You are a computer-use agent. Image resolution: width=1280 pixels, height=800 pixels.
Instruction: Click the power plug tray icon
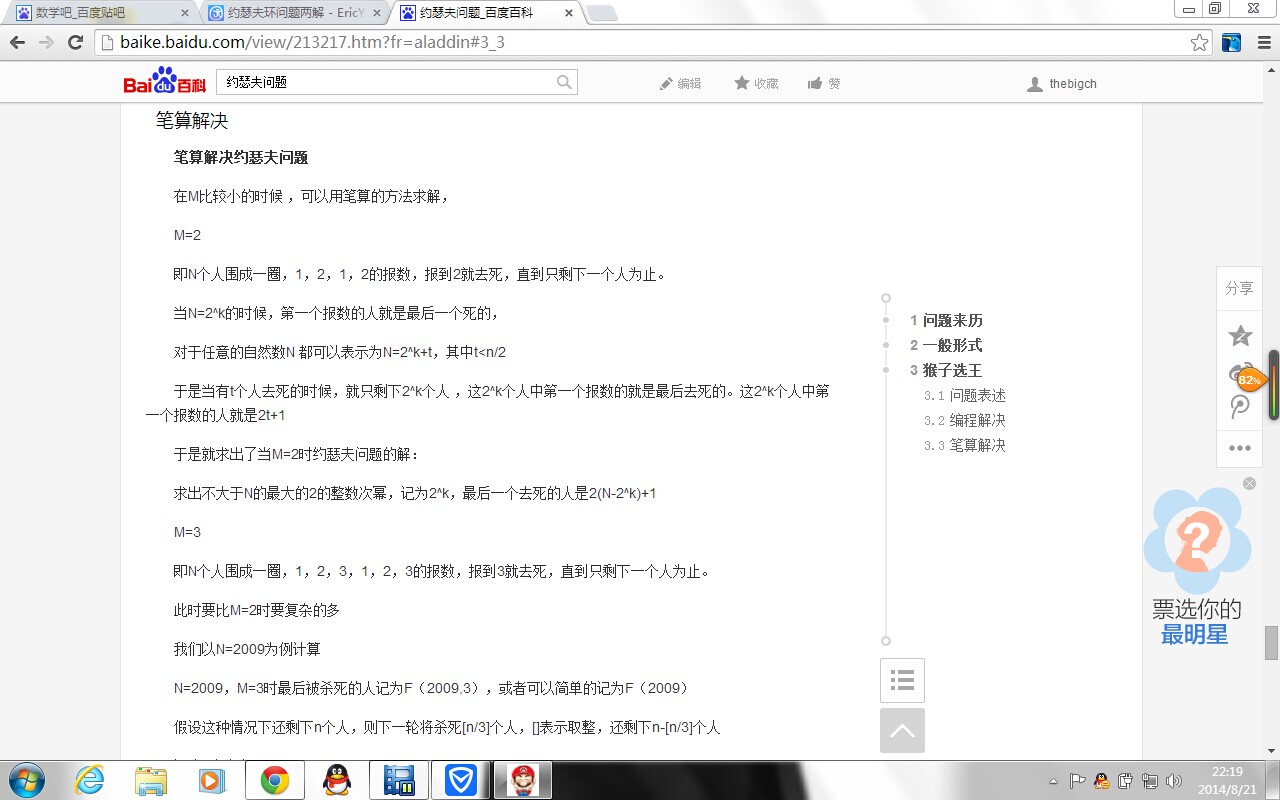[x=1126, y=781]
